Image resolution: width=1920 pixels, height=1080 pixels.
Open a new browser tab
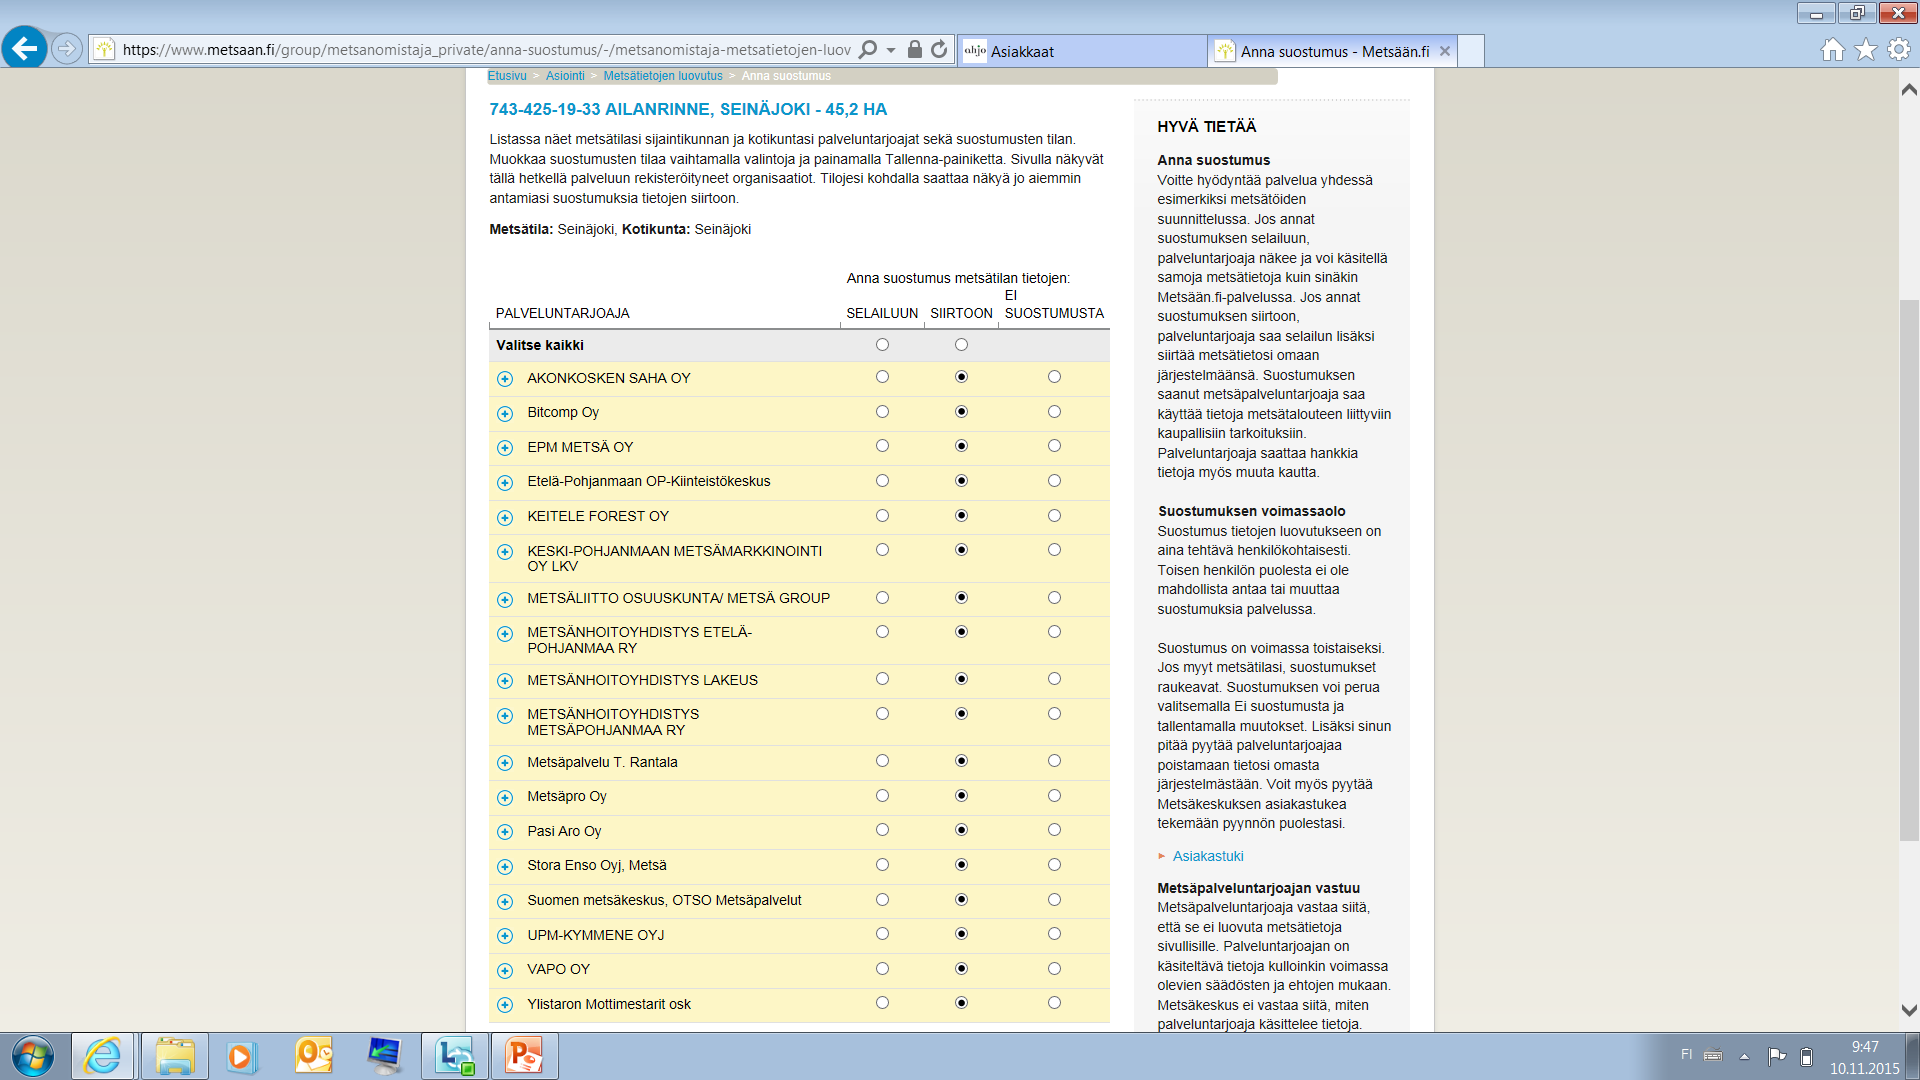coord(1471,51)
